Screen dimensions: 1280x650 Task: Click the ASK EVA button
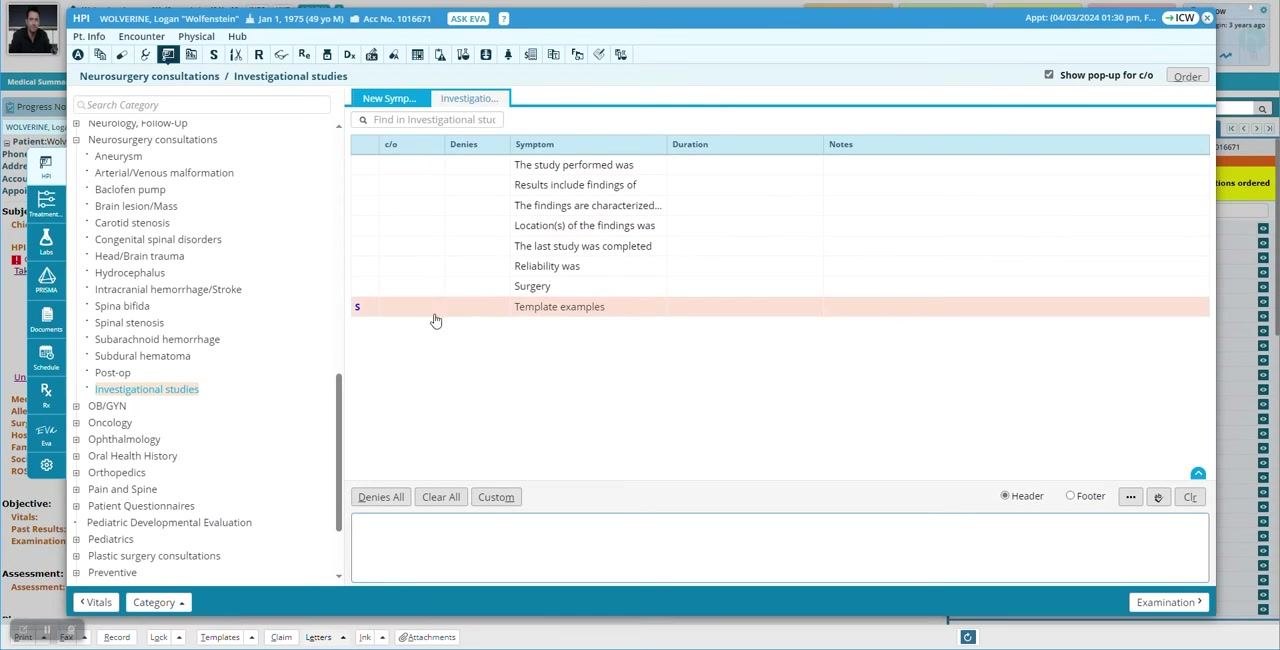[470, 19]
